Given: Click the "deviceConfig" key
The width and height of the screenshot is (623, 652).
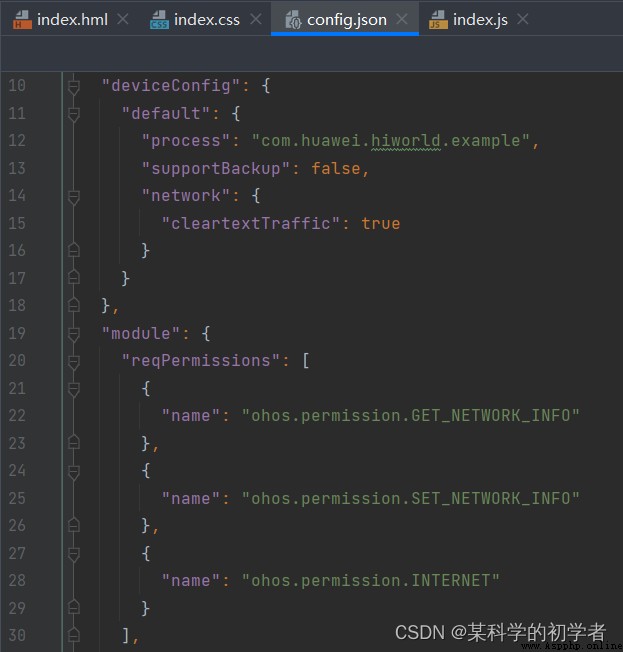Looking at the screenshot, I should (x=171, y=86).
